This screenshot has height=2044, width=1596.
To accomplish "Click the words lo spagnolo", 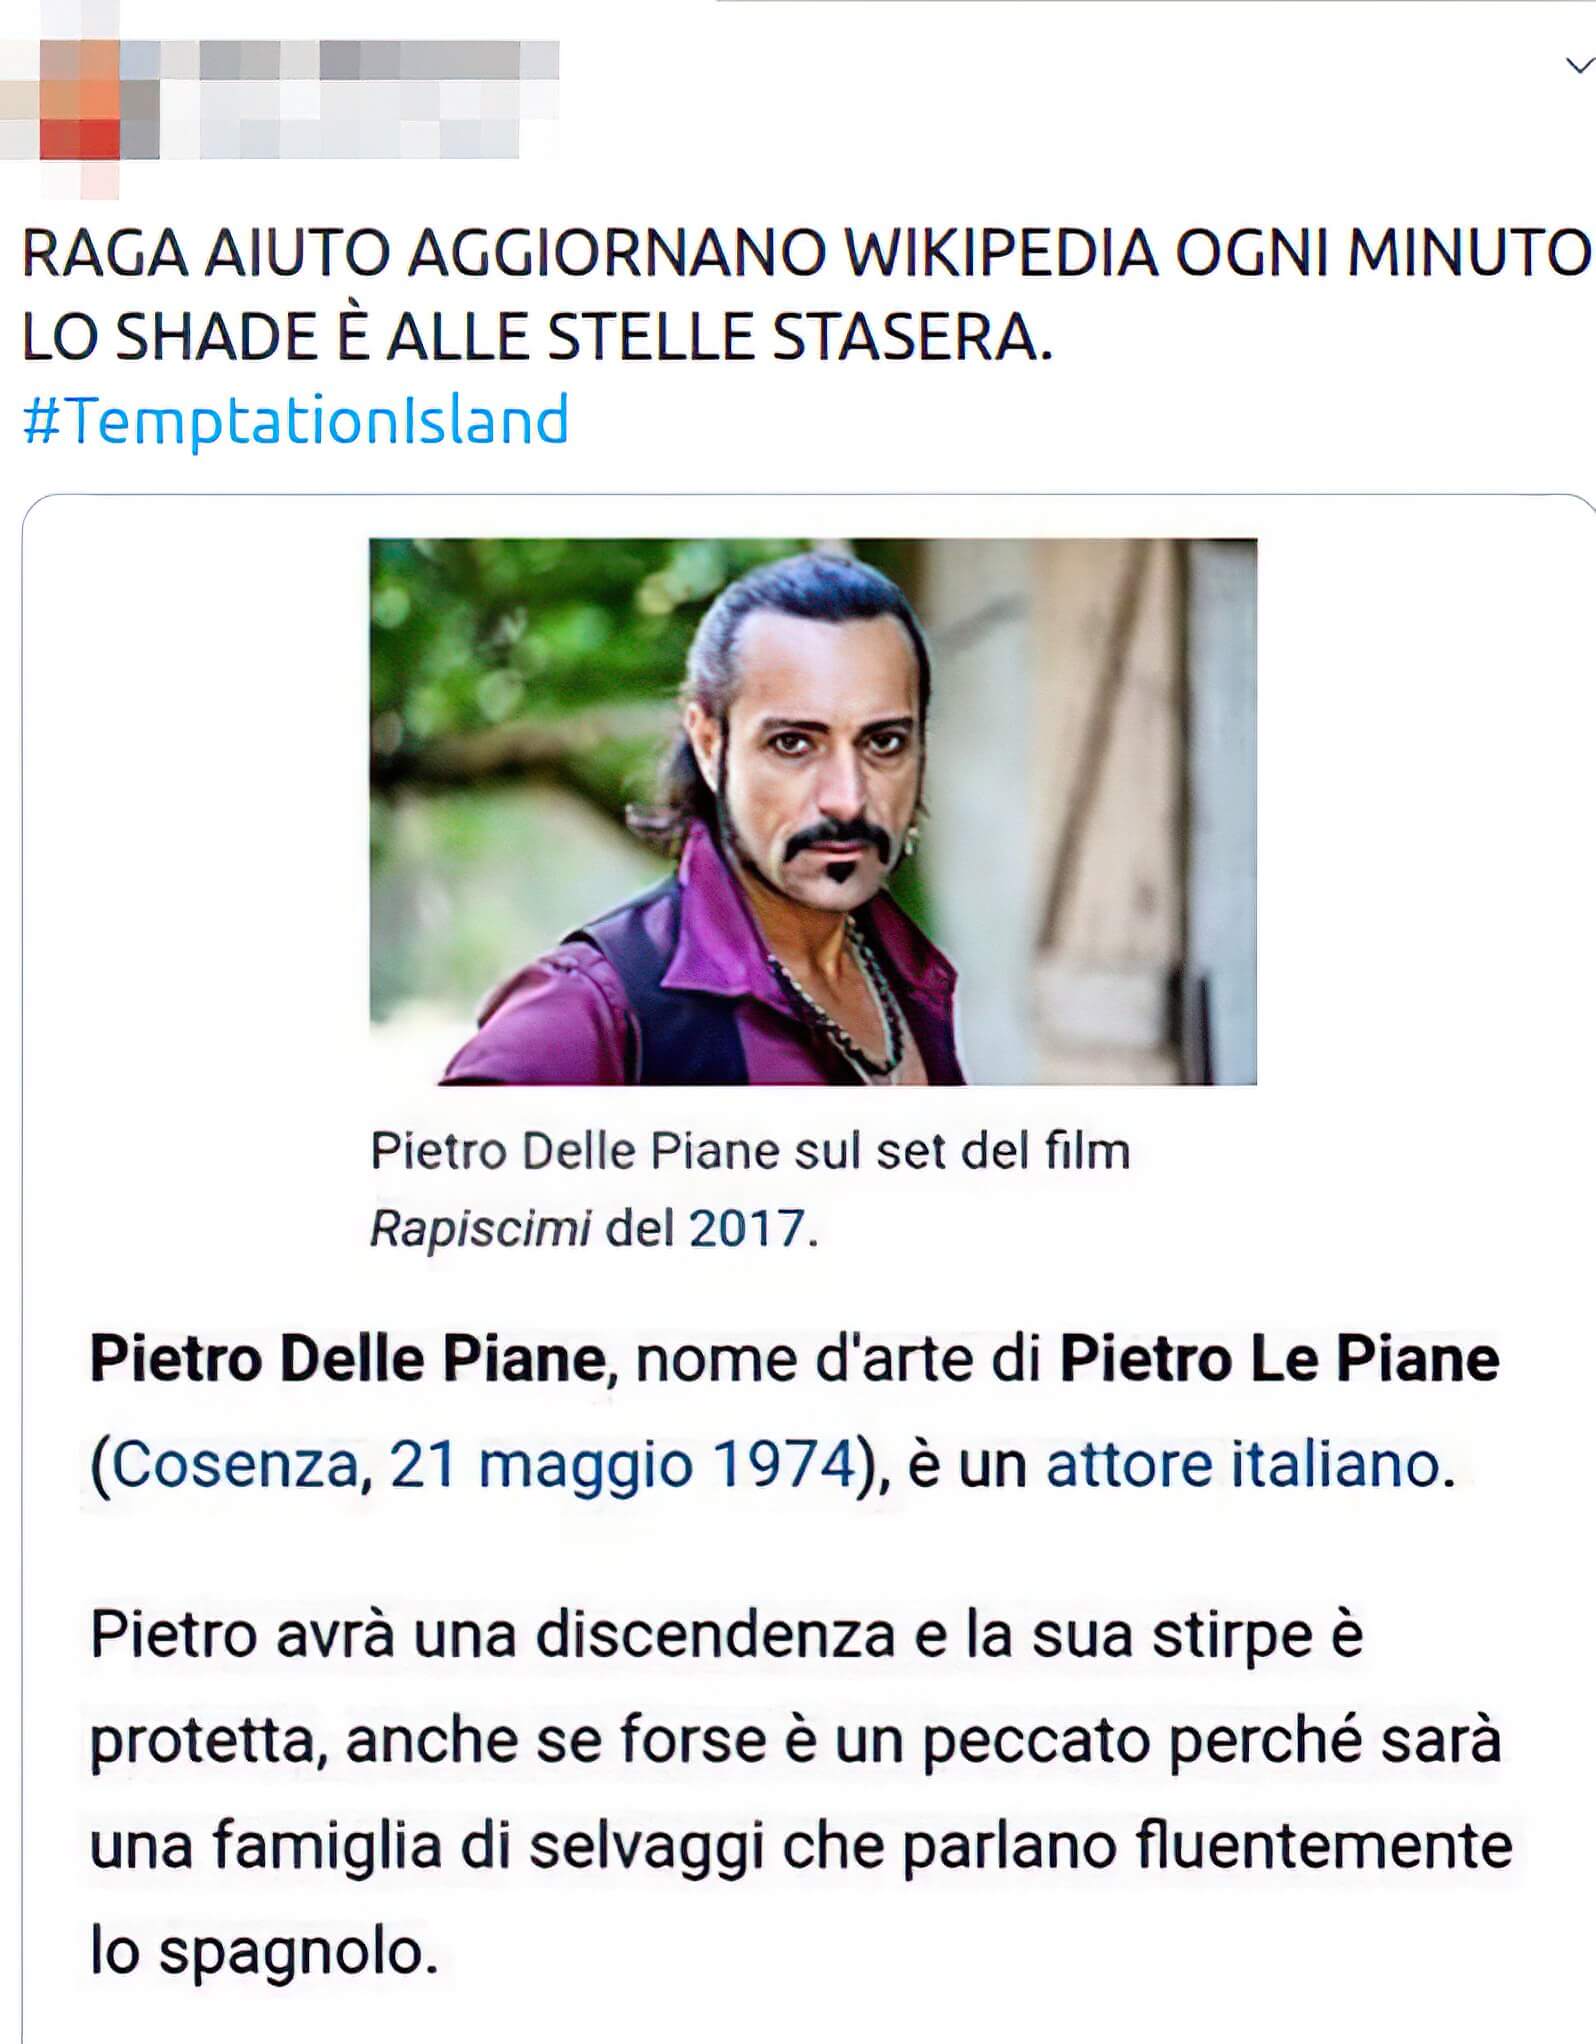I will [x=264, y=1951].
